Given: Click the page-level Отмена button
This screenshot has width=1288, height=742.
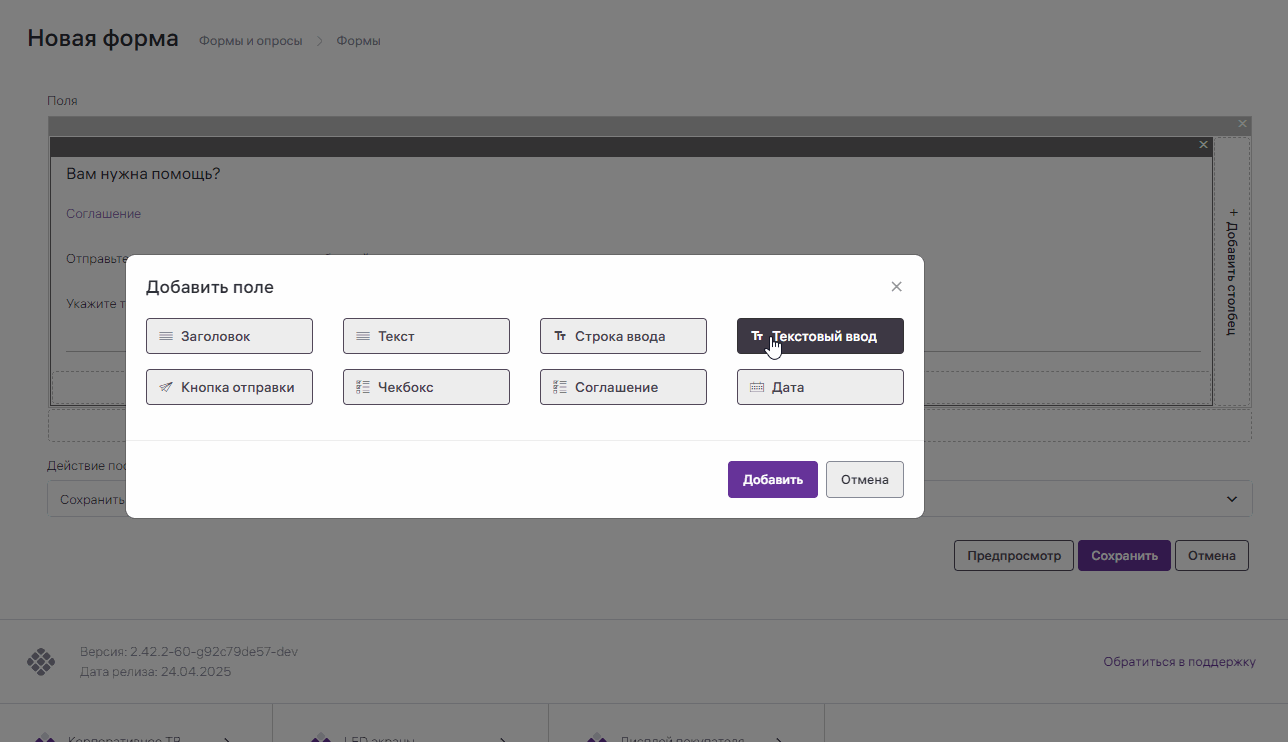Looking at the screenshot, I should [x=1211, y=556].
